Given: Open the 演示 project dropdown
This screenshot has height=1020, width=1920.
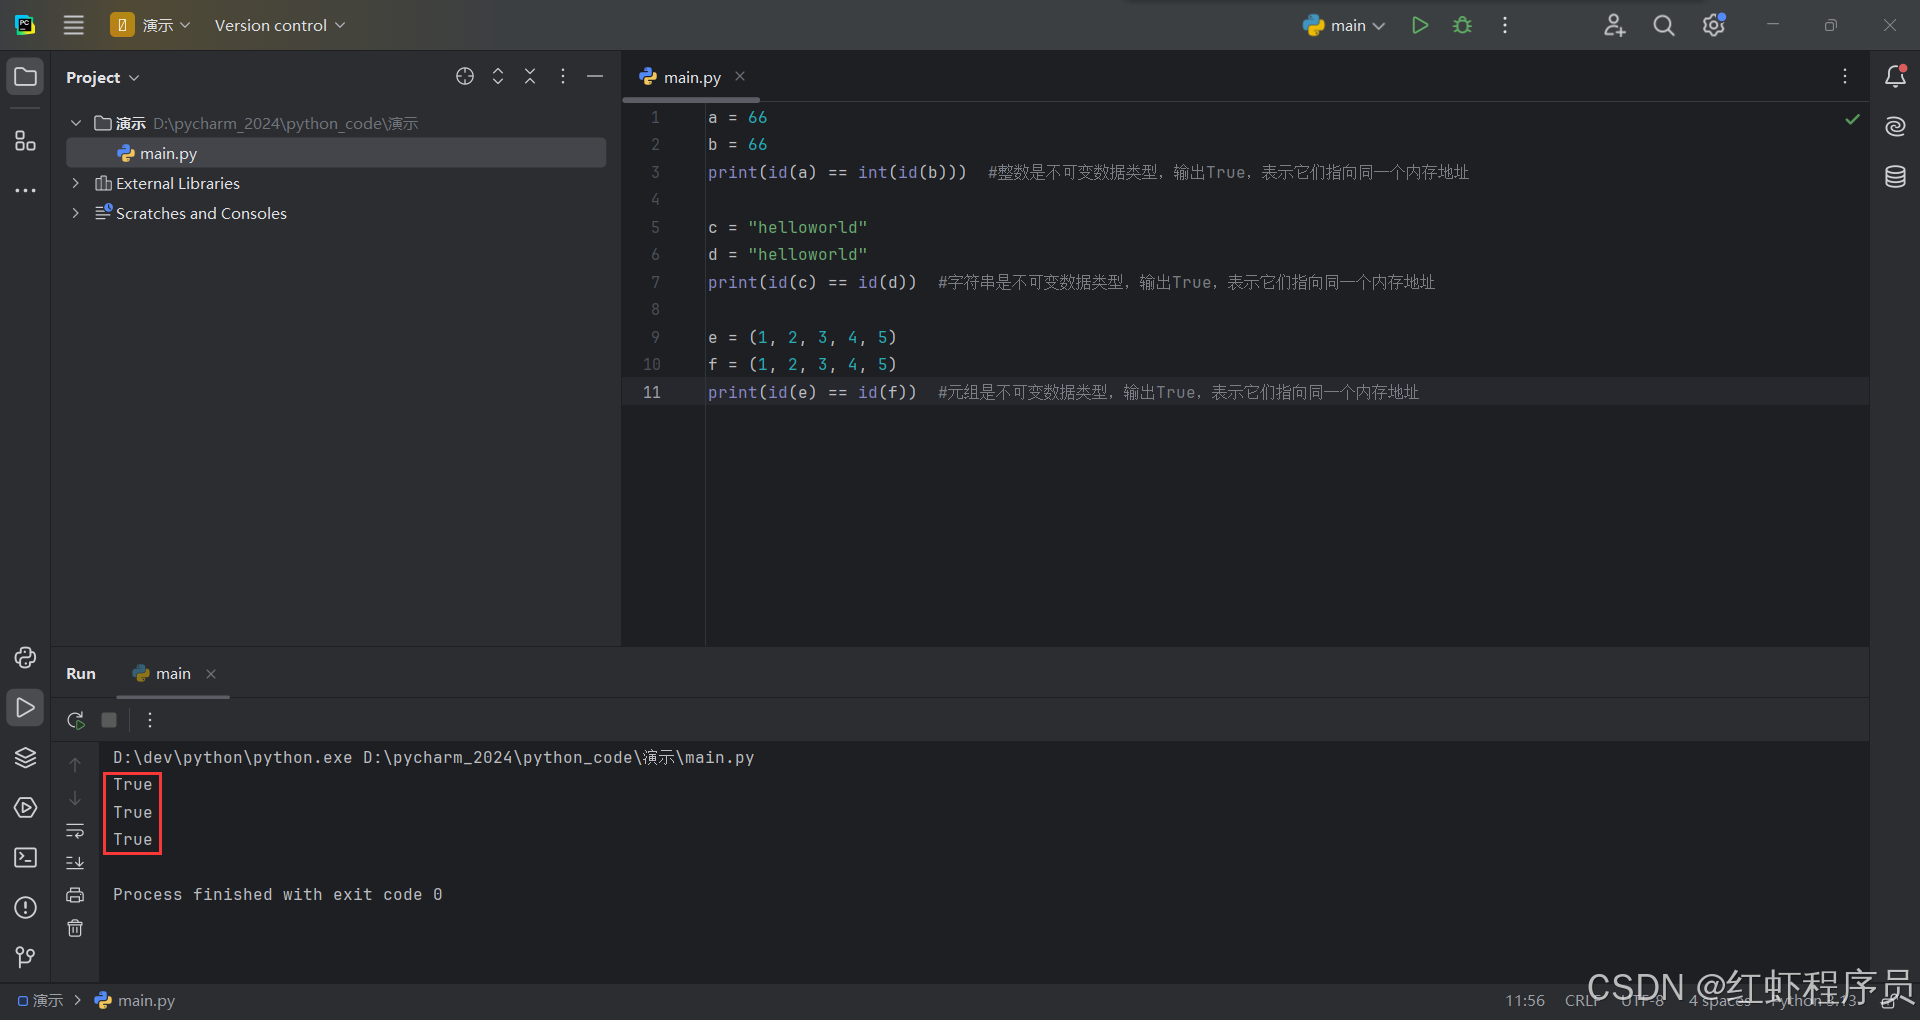Looking at the screenshot, I should tap(150, 25).
